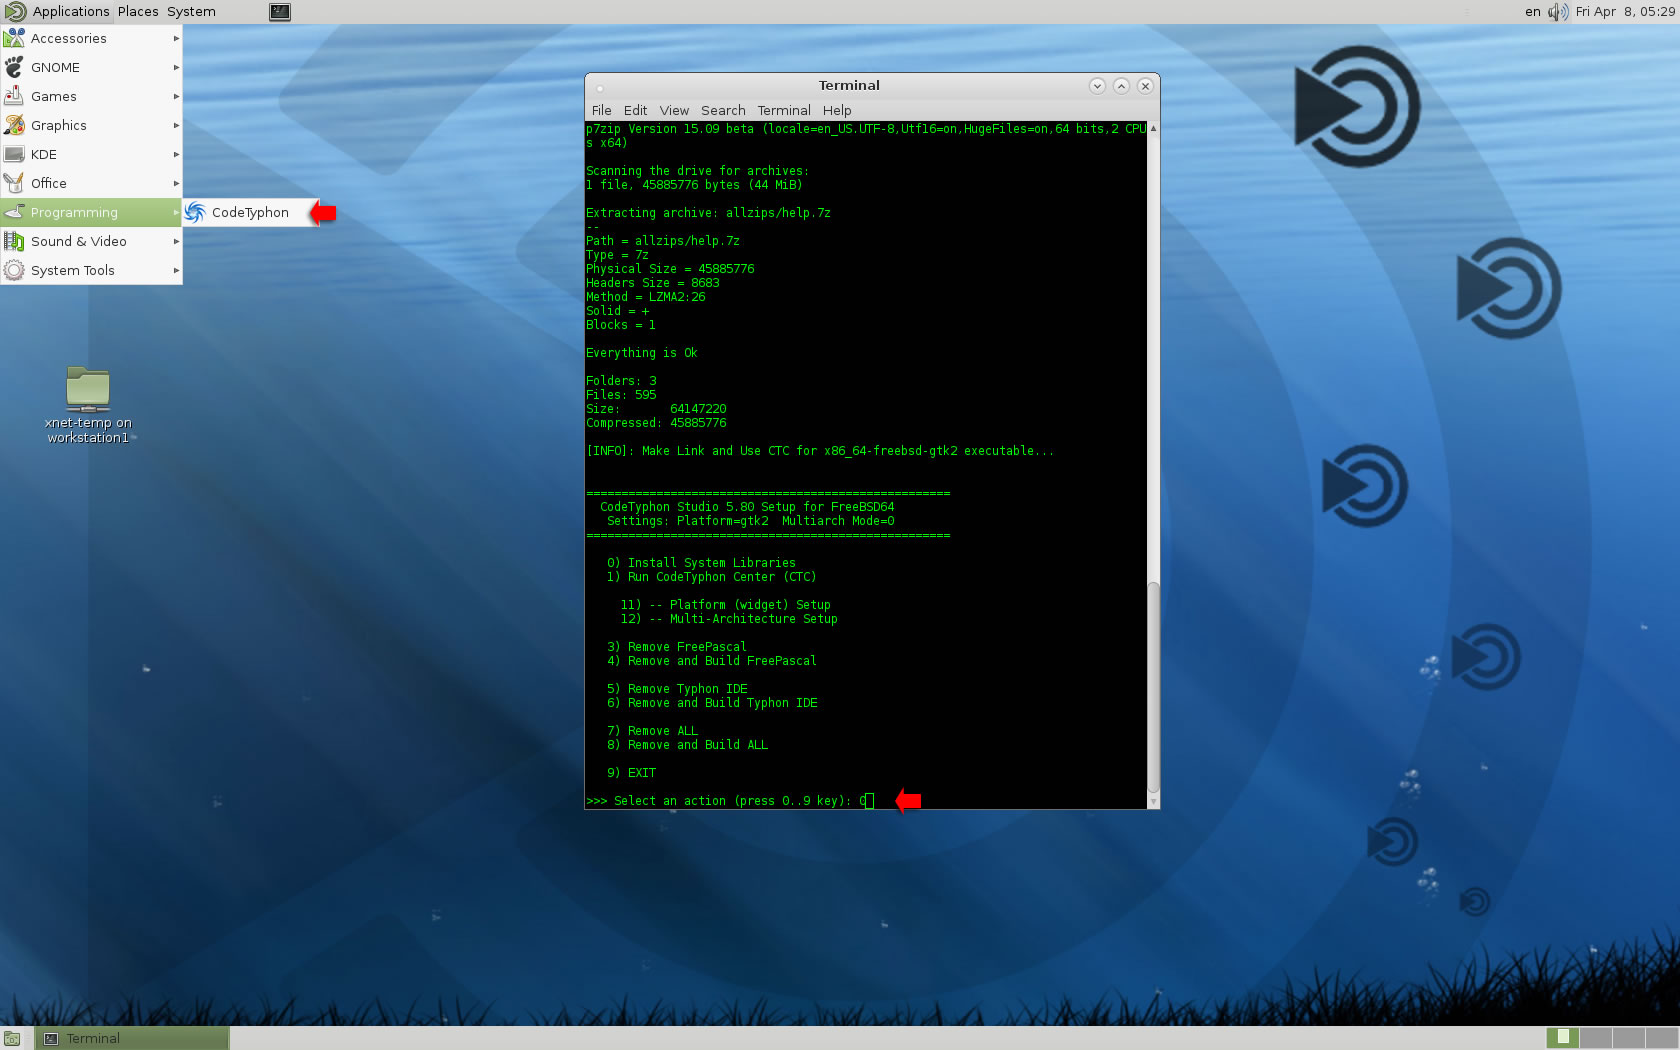The image size is (1680, 1050).
Task: Open the Terminal Help menu
Action: 837,110
